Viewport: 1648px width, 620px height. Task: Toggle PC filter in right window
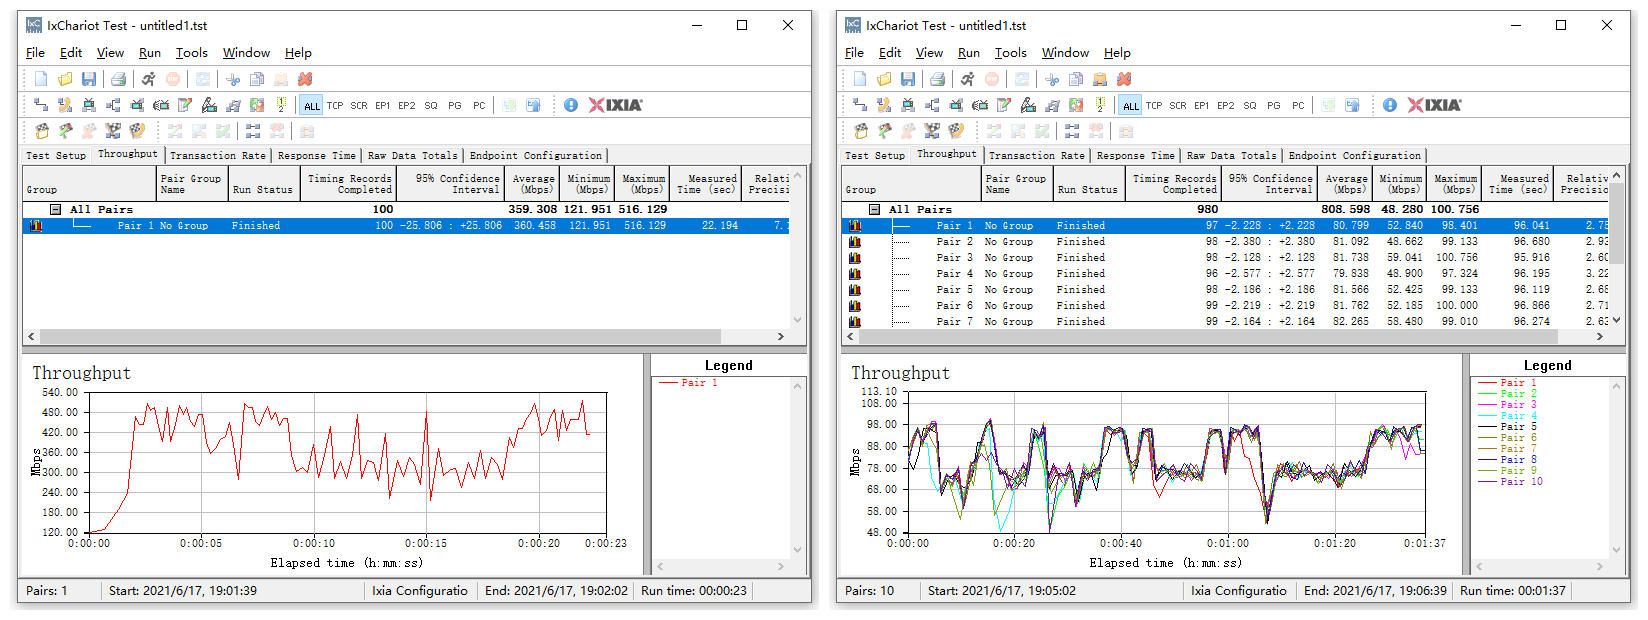[1298, 106]
